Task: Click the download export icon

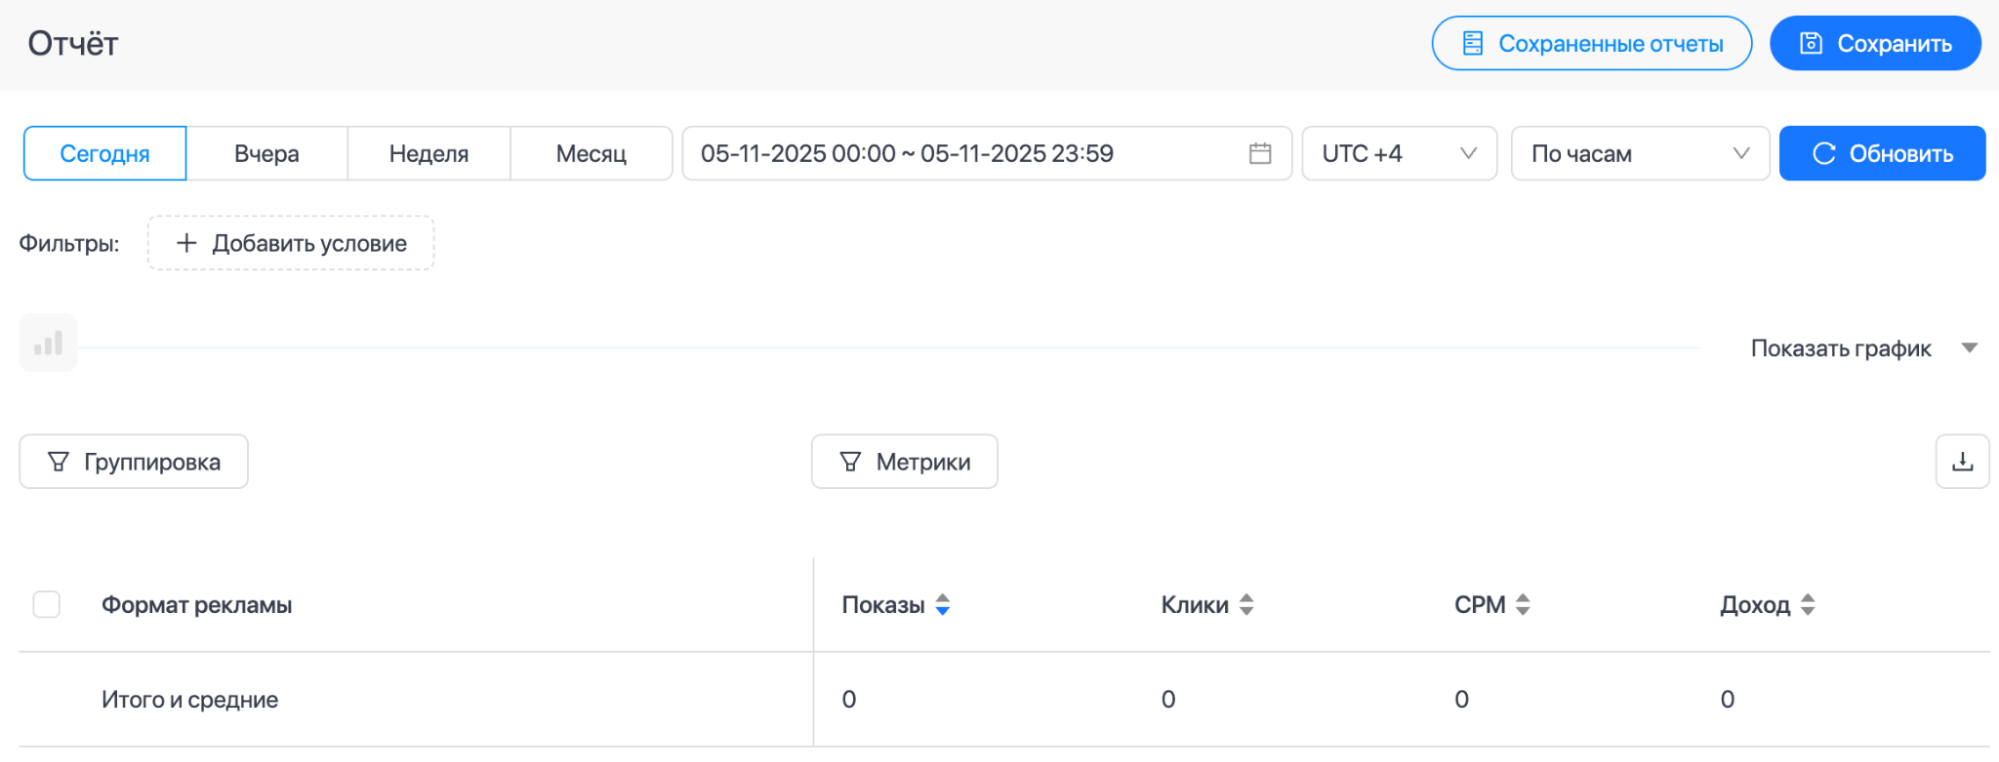Action: [x=1962, y=461]
